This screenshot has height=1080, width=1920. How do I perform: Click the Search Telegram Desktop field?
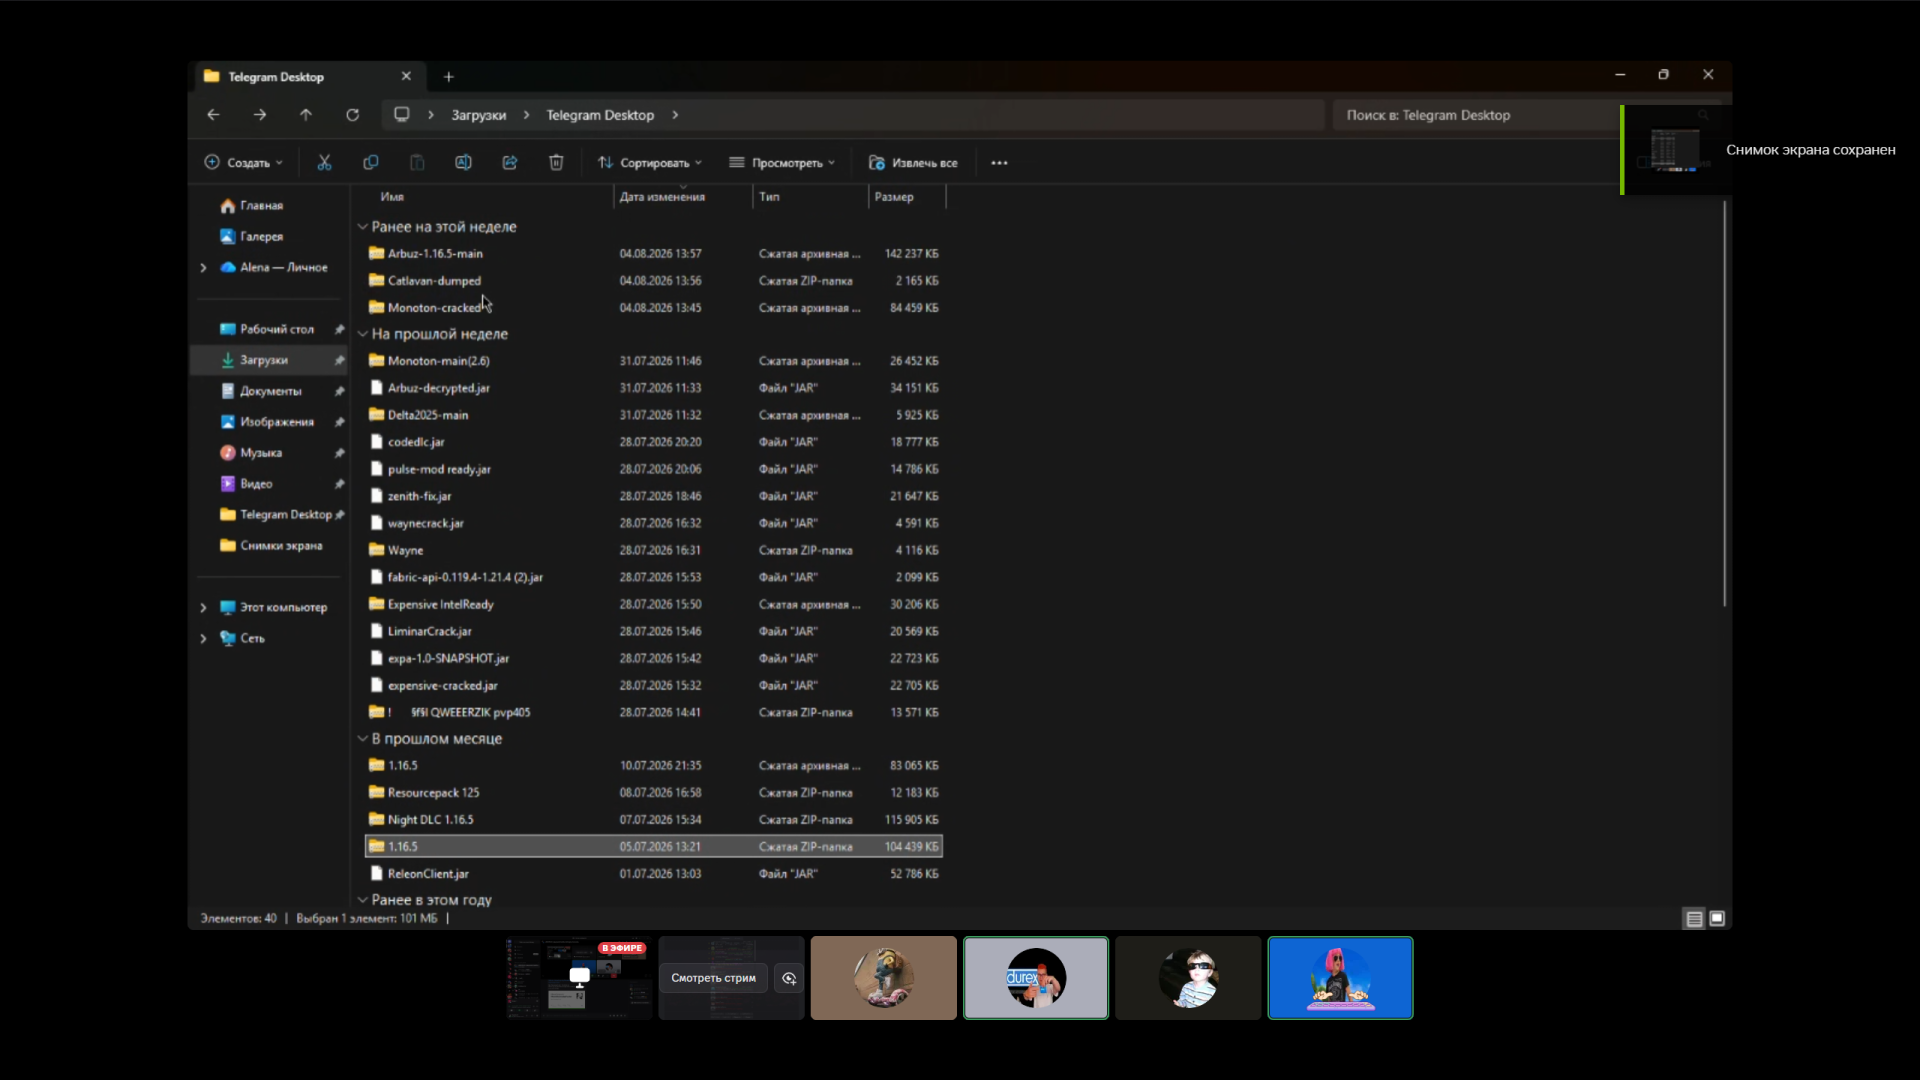pos(1475,115)
